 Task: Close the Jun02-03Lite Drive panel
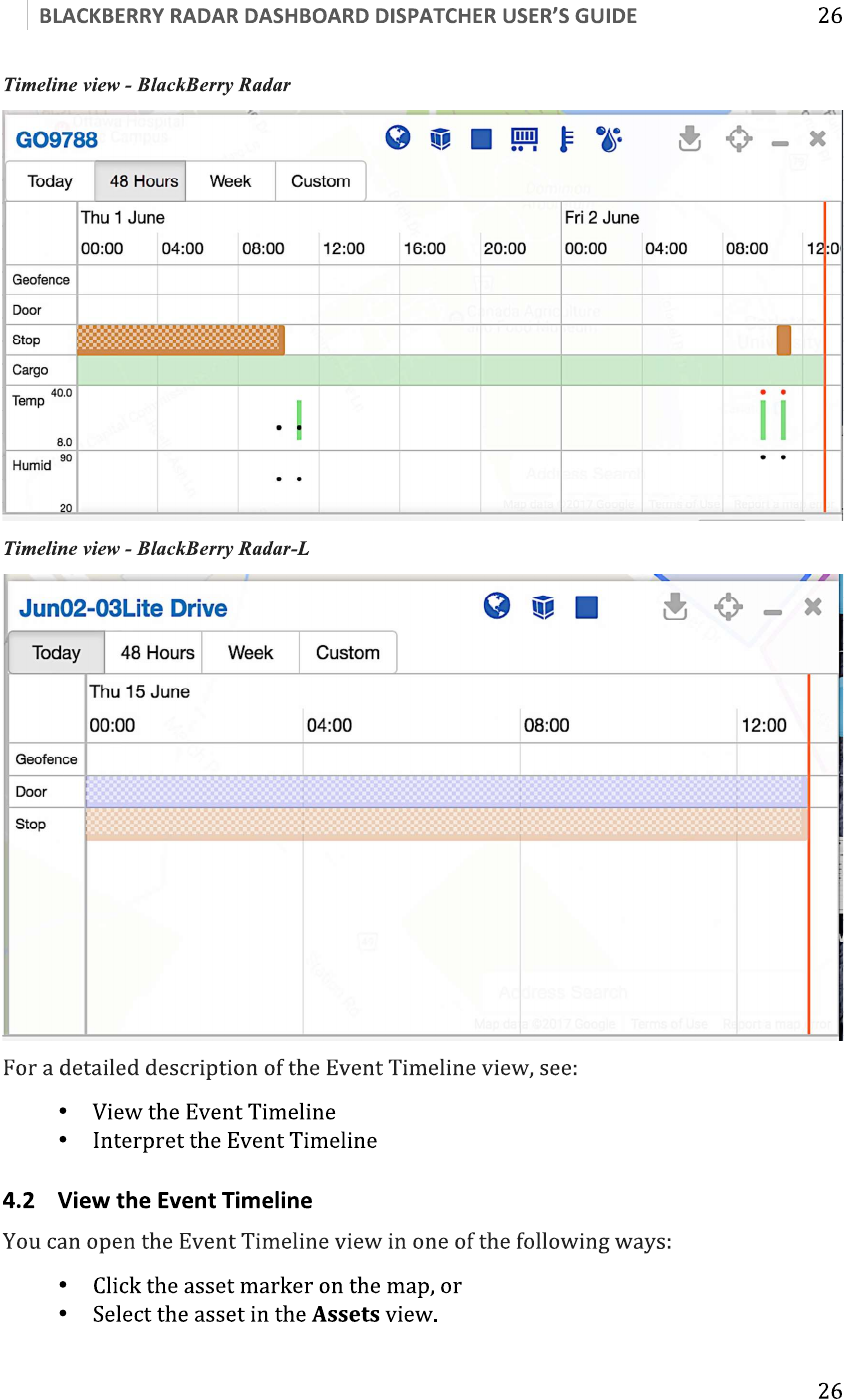[x=814, y=606]
